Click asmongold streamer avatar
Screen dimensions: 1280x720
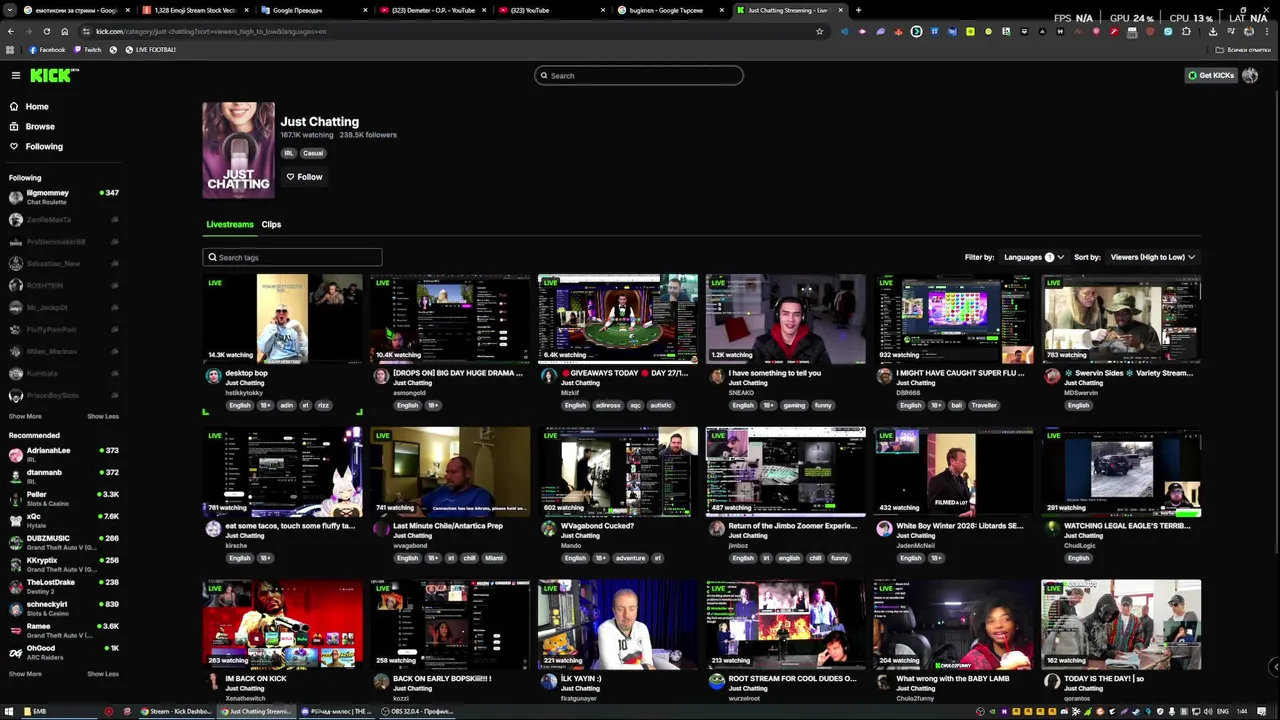[381, 376]
